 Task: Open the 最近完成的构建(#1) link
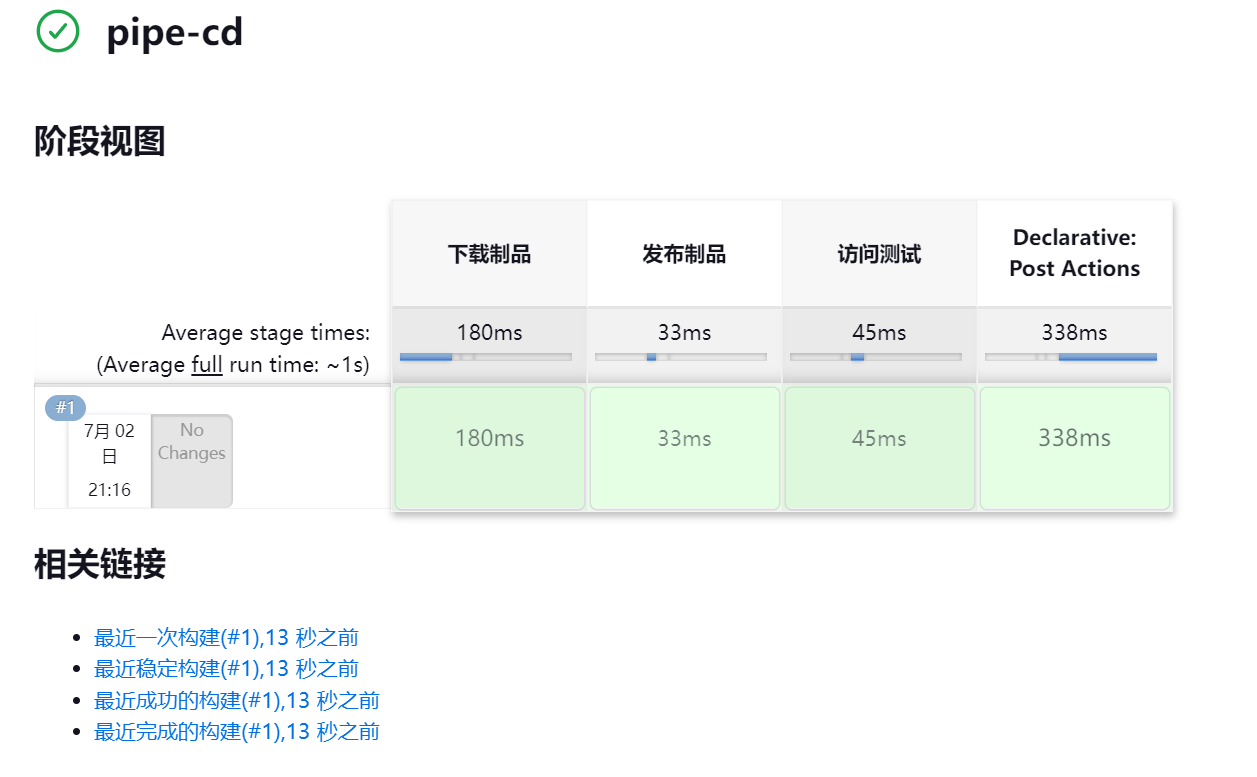point(237,731)
